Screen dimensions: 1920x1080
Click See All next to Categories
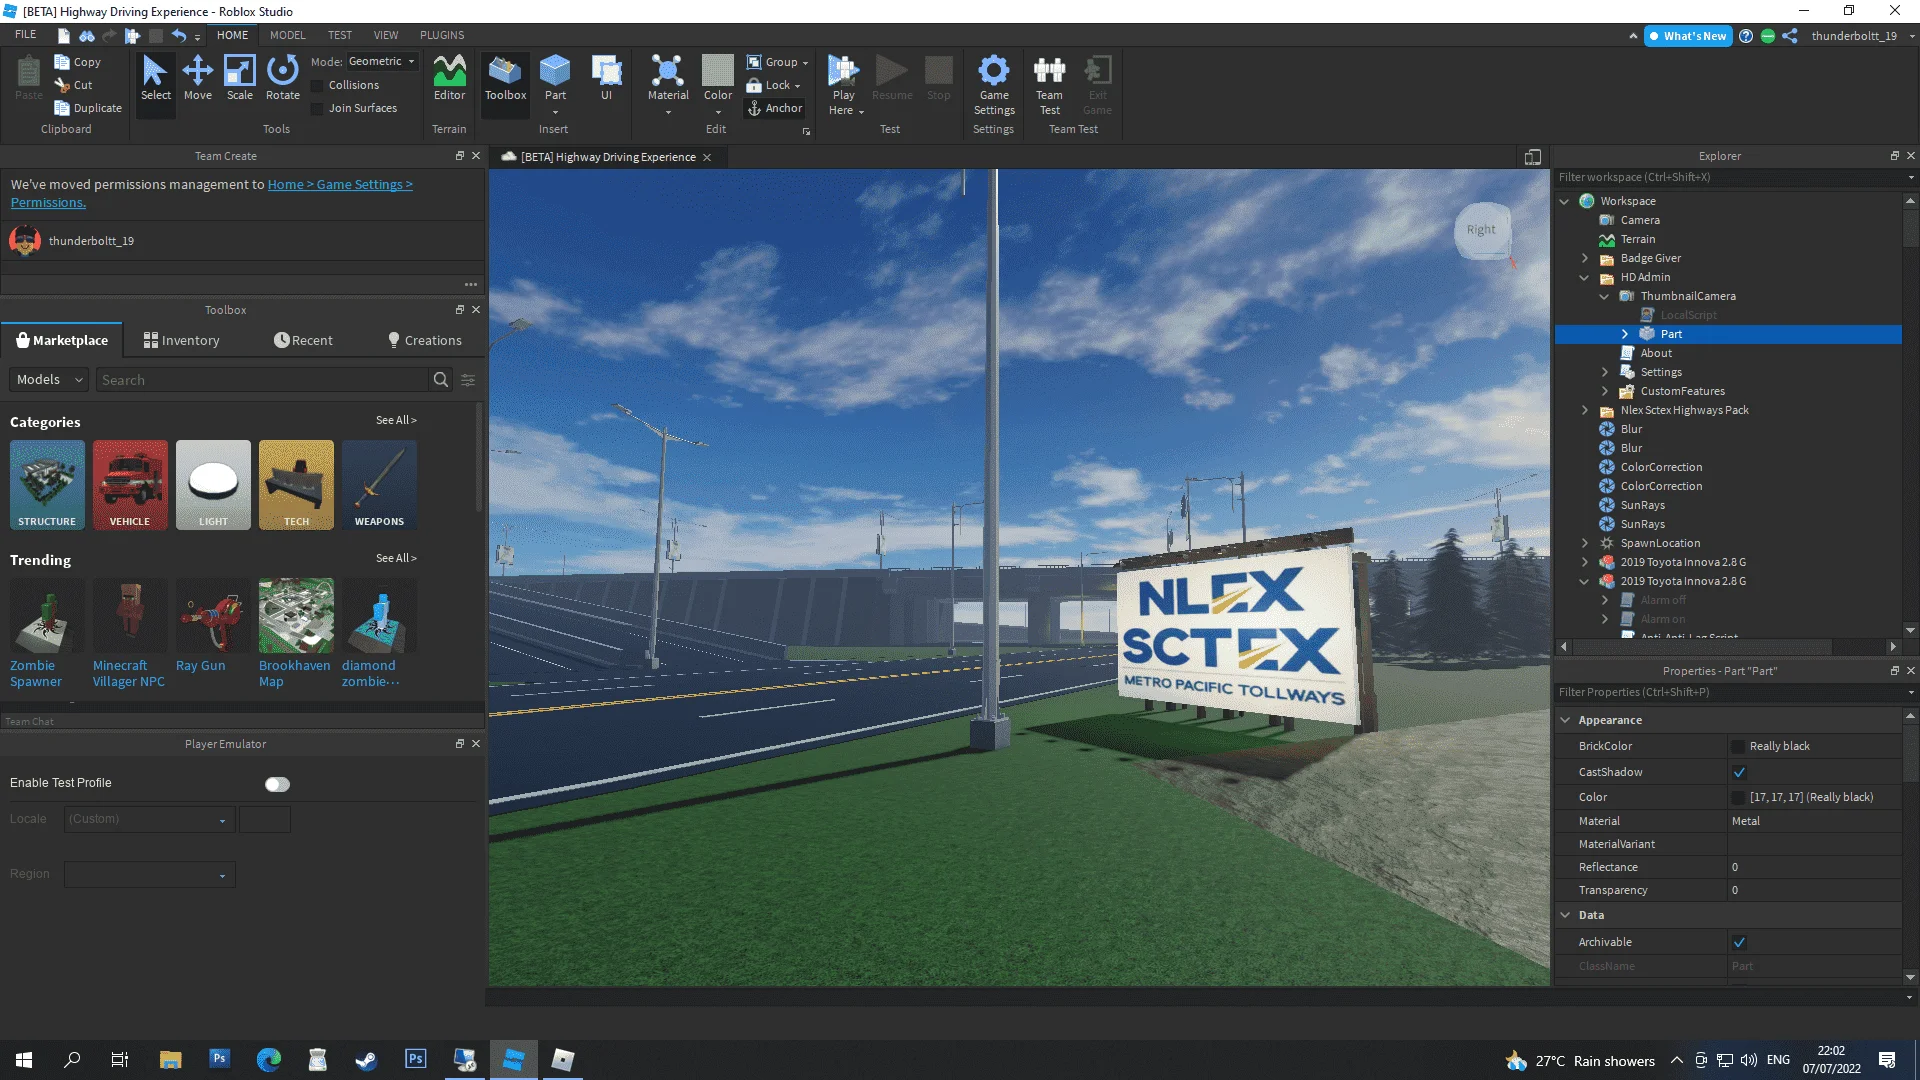pyautogui.click(x=396, y=421)
